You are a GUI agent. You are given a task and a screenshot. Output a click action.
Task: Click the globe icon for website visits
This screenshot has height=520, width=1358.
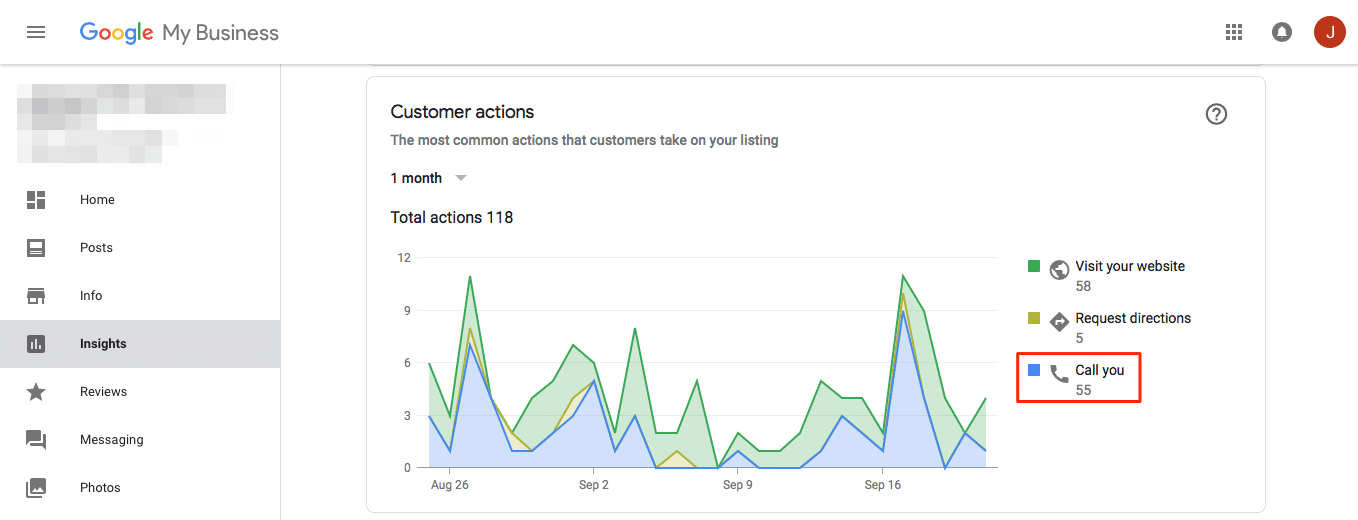pyautogui.click(x=1059, y=270)
